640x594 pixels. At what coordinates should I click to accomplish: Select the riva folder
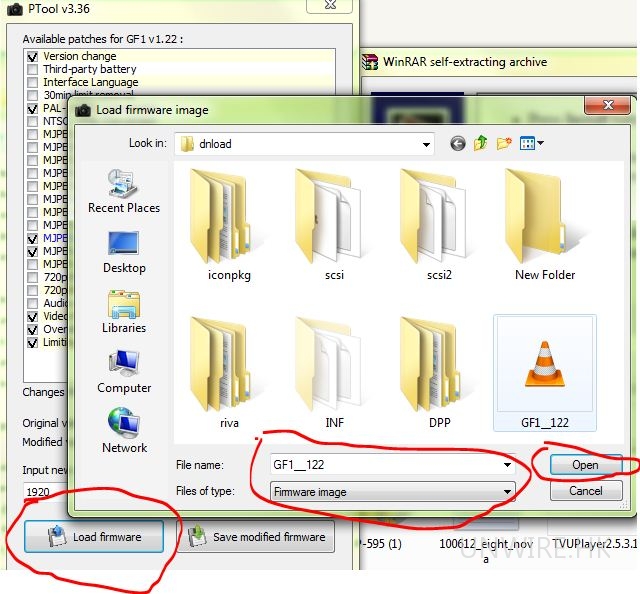click(229, 372)
